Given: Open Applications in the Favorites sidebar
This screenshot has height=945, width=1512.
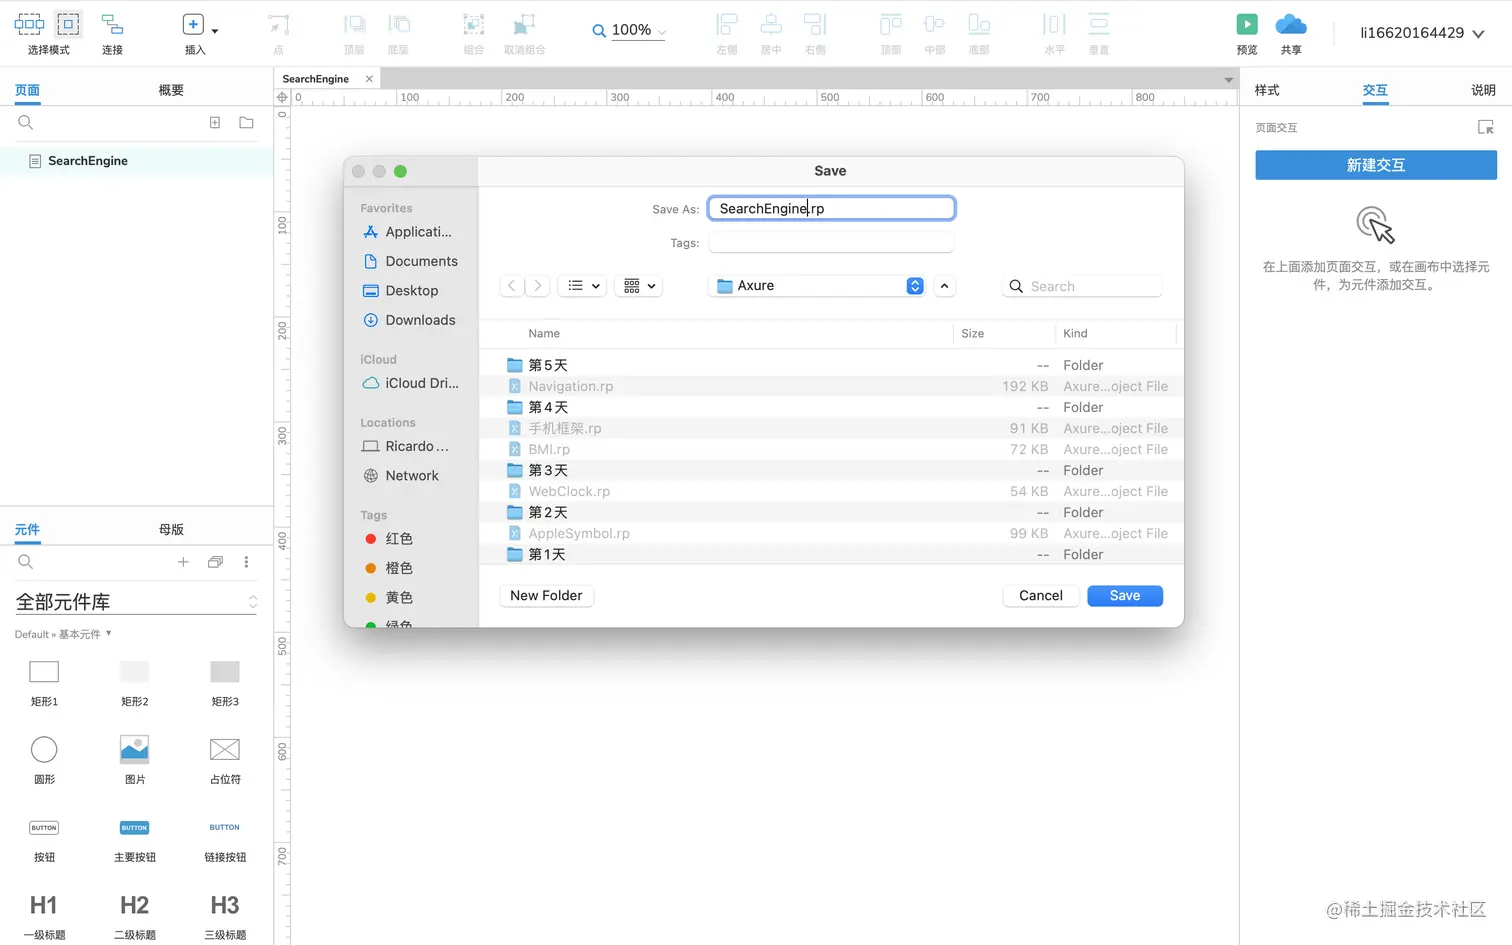Looking at the screenshot, I should click(x=410, y=232).
